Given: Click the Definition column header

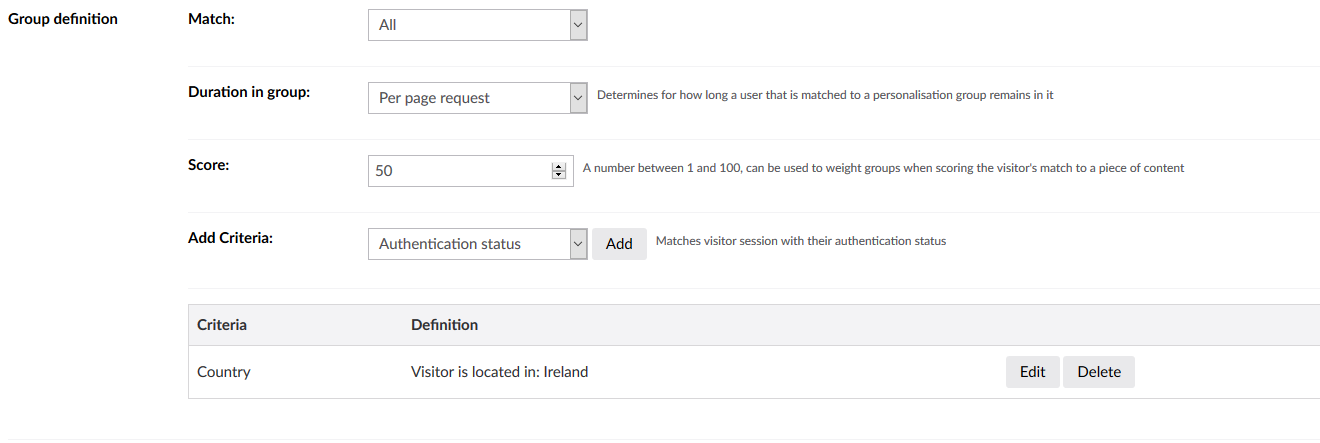Looking at the screenshot, I should point(444,325).
